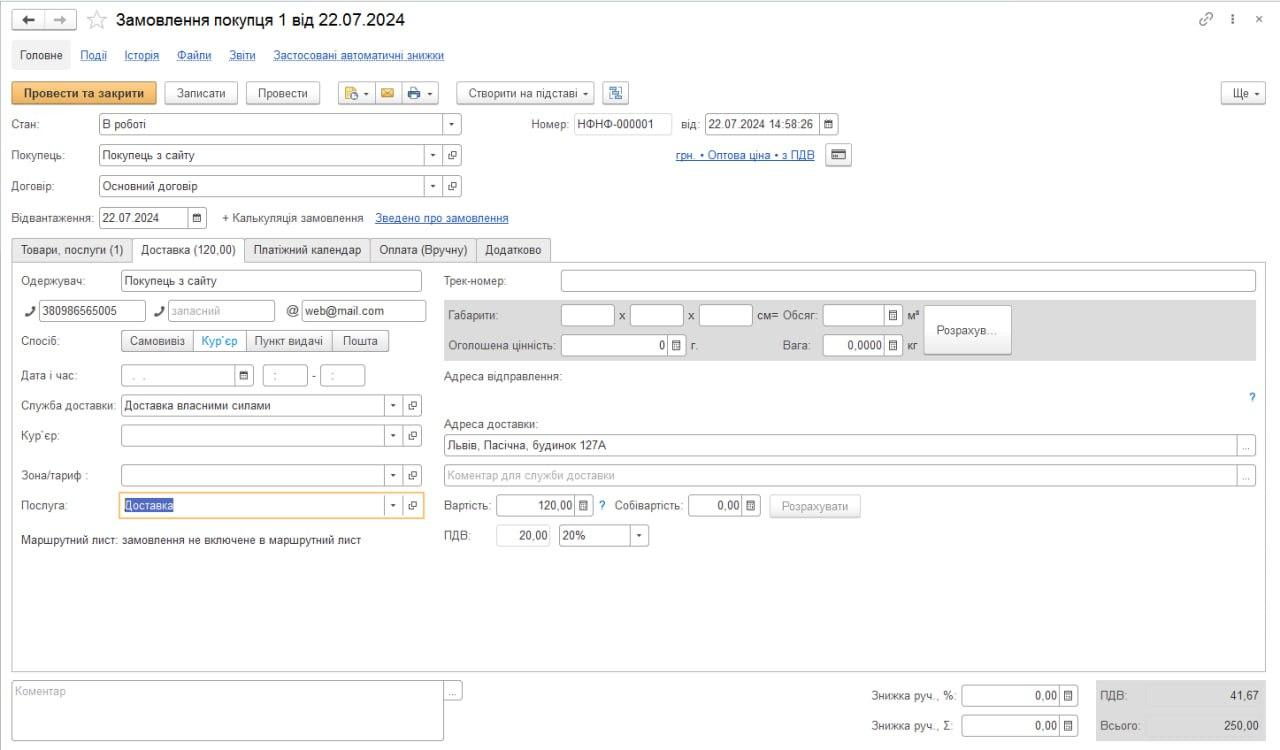
Task: Open Застосовані автоматичні знижки section
Action: click(358, 56)
